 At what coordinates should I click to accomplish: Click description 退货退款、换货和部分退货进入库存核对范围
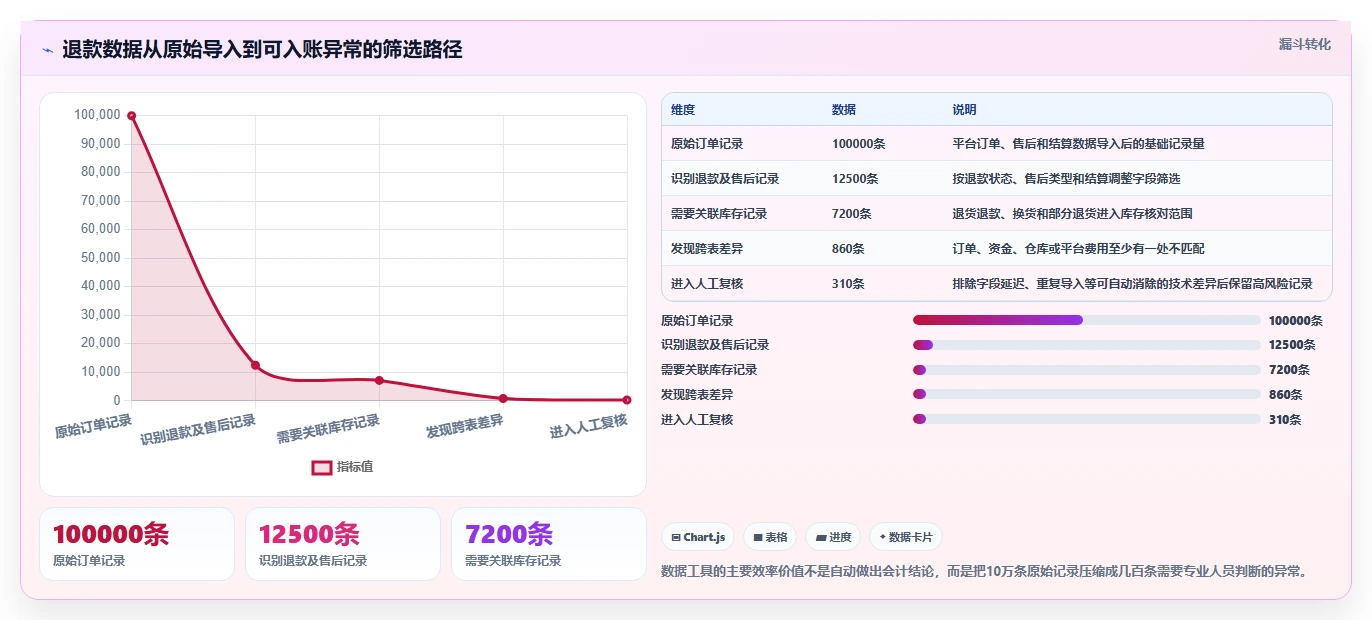(1072, 214)
